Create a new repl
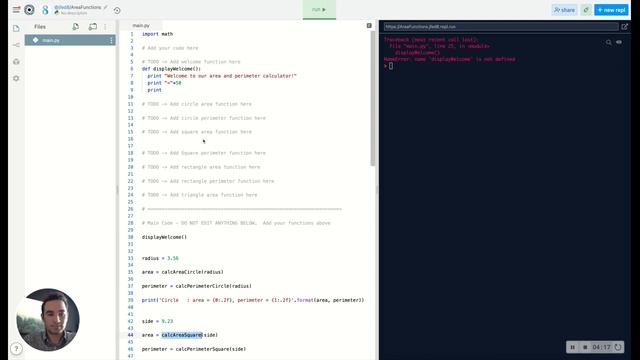 (x=611, y=10)
